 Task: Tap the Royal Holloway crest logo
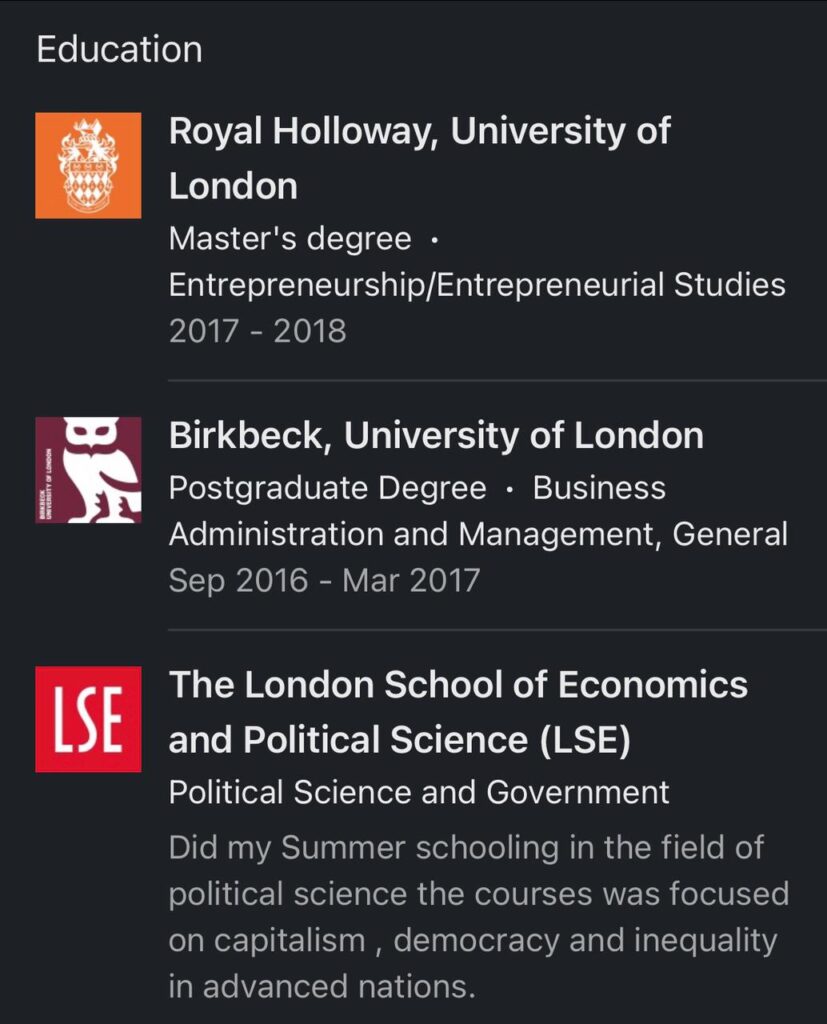tap(88, 165)
